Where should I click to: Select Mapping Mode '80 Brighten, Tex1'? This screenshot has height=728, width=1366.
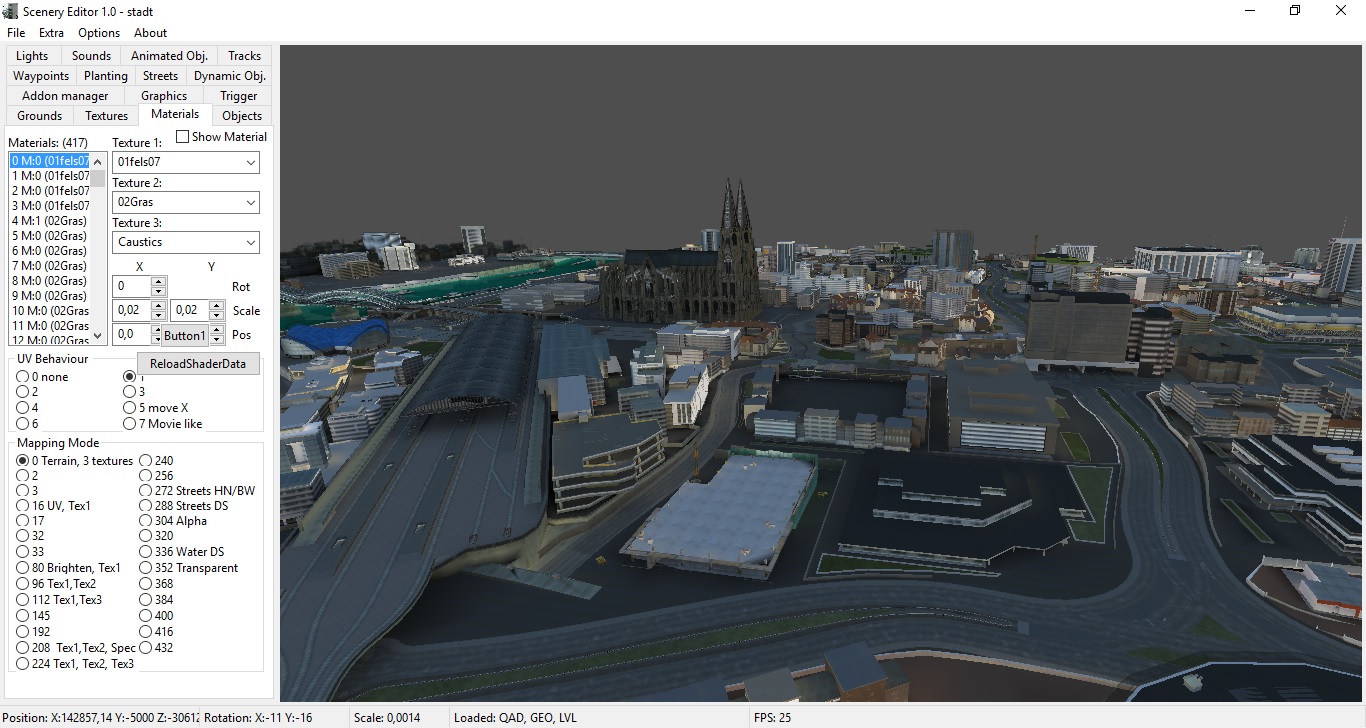pos(69,568)
